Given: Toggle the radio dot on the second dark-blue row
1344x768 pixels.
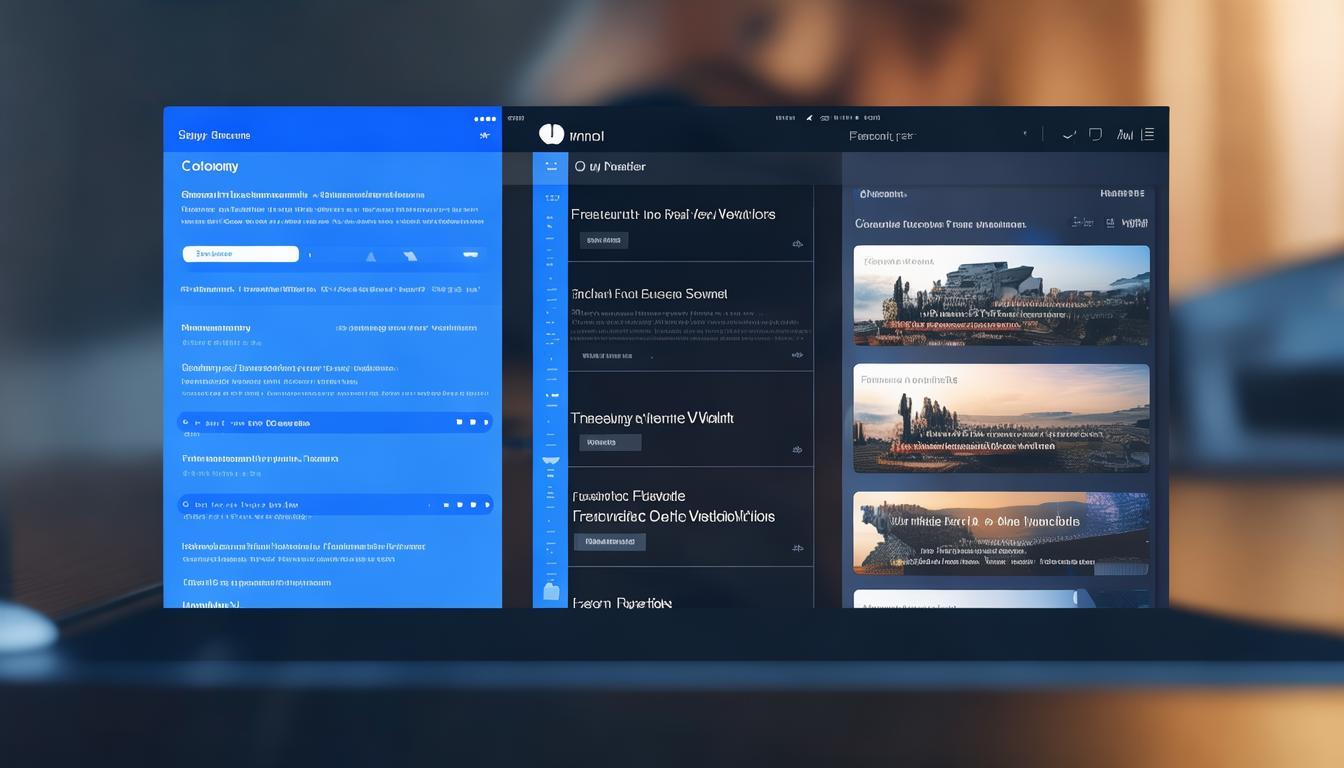Looking at the screenshot, I should [186, 505].
